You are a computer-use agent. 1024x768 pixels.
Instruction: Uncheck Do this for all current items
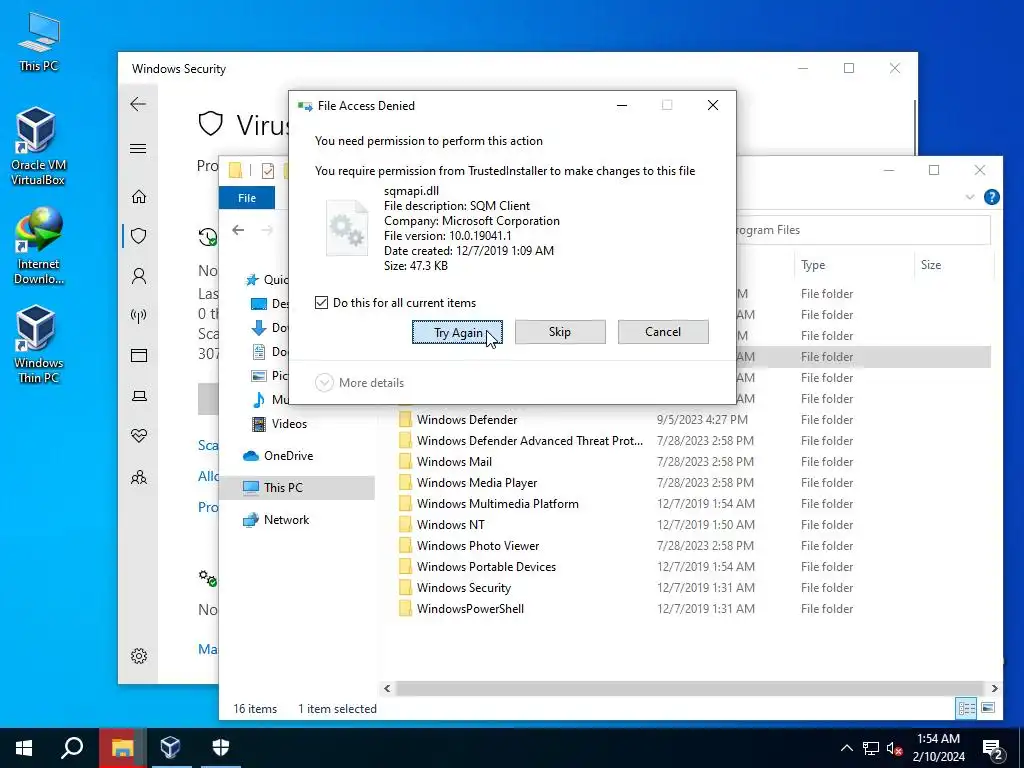click(x=321, y=302)
